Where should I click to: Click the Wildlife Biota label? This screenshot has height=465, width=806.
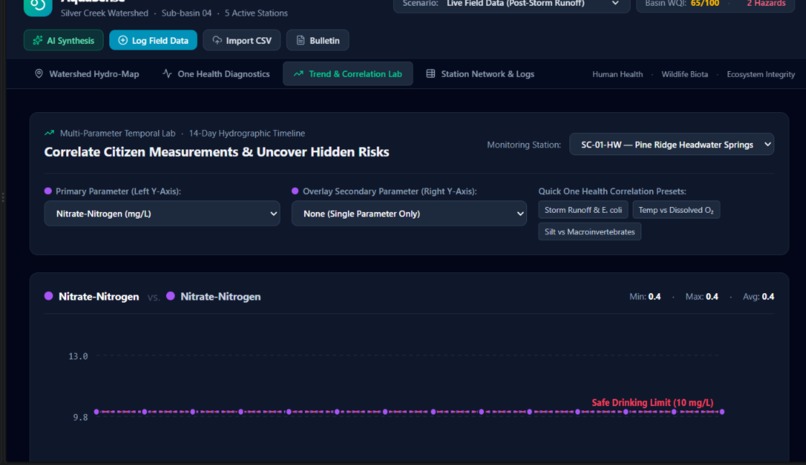click(685, 74)
